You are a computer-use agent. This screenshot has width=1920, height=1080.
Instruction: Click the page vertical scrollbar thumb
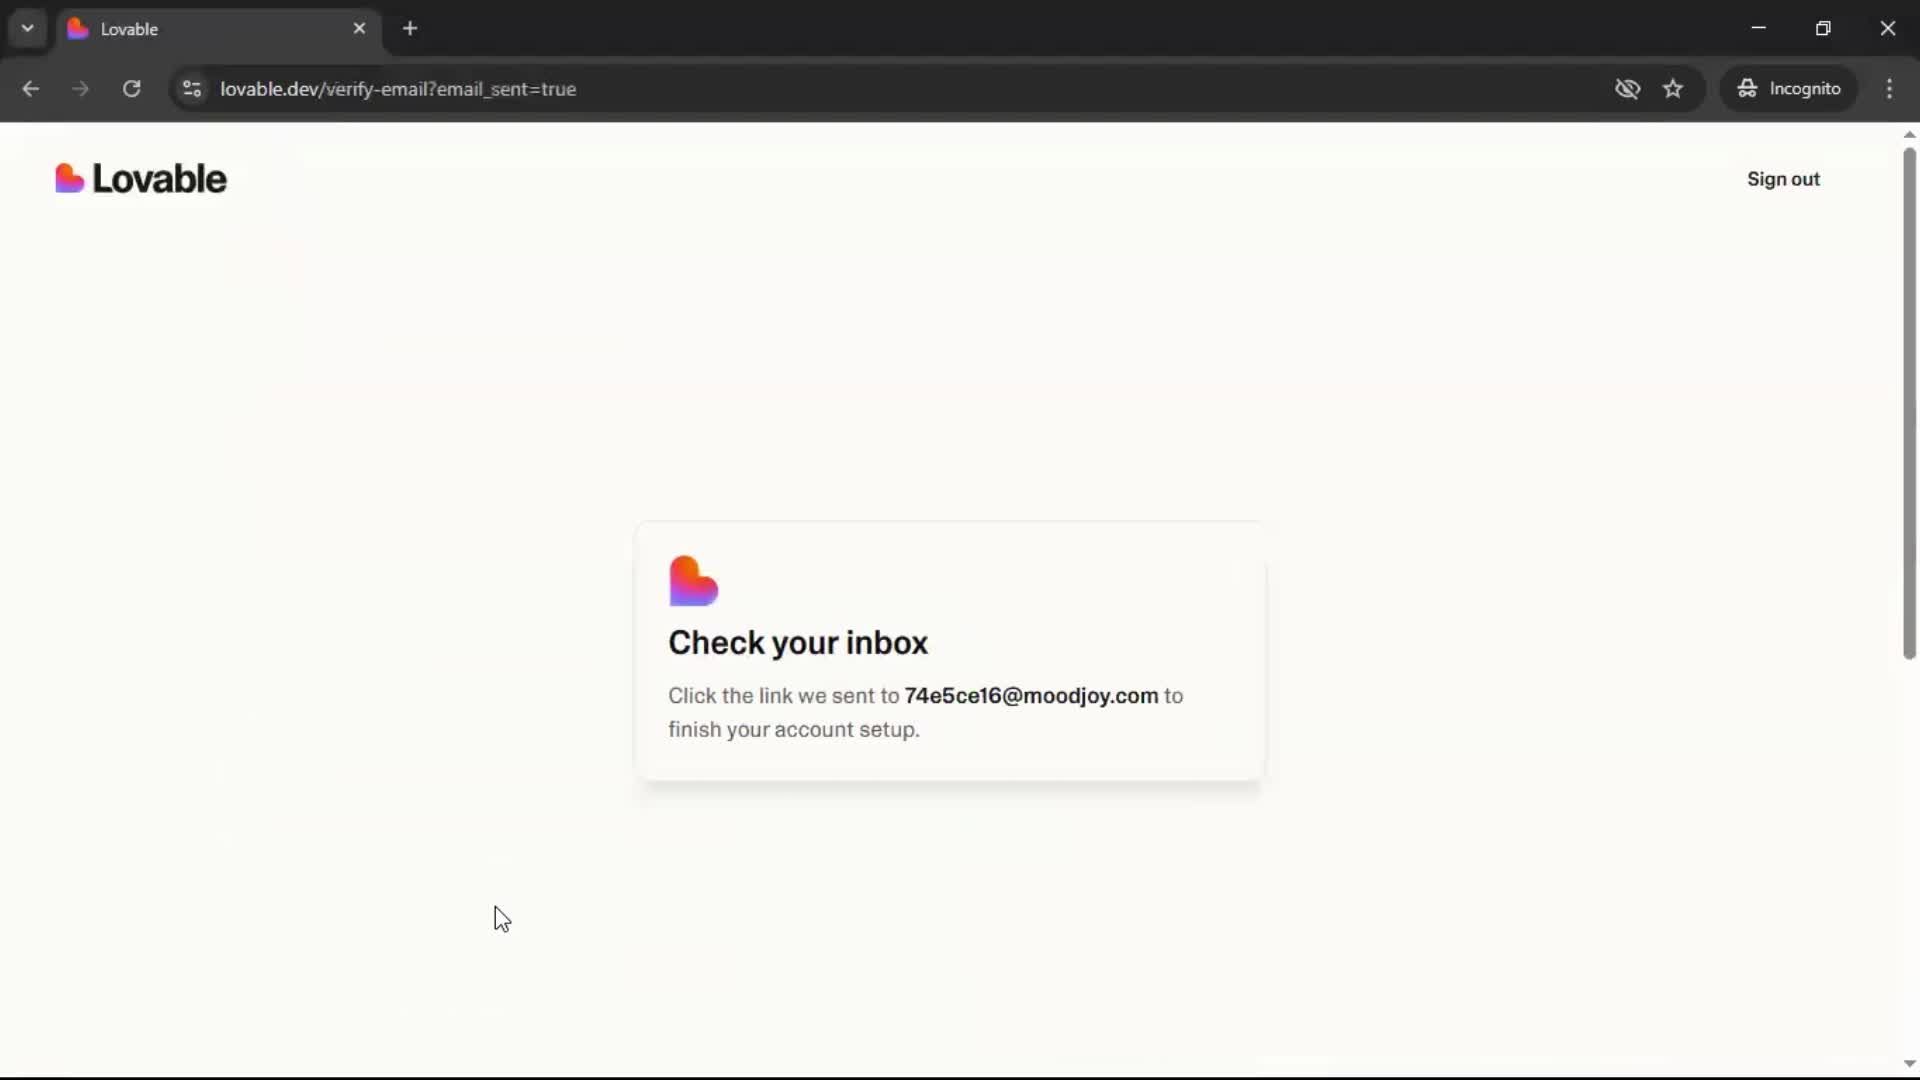pos(1909,403)
